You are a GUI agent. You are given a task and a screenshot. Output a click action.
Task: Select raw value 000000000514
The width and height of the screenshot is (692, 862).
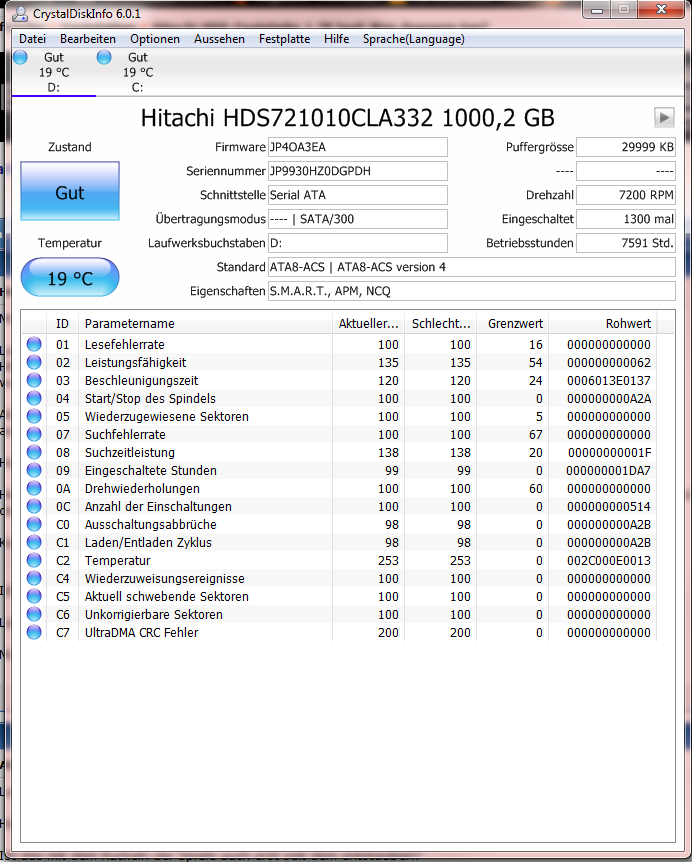[x=609, y=507]
